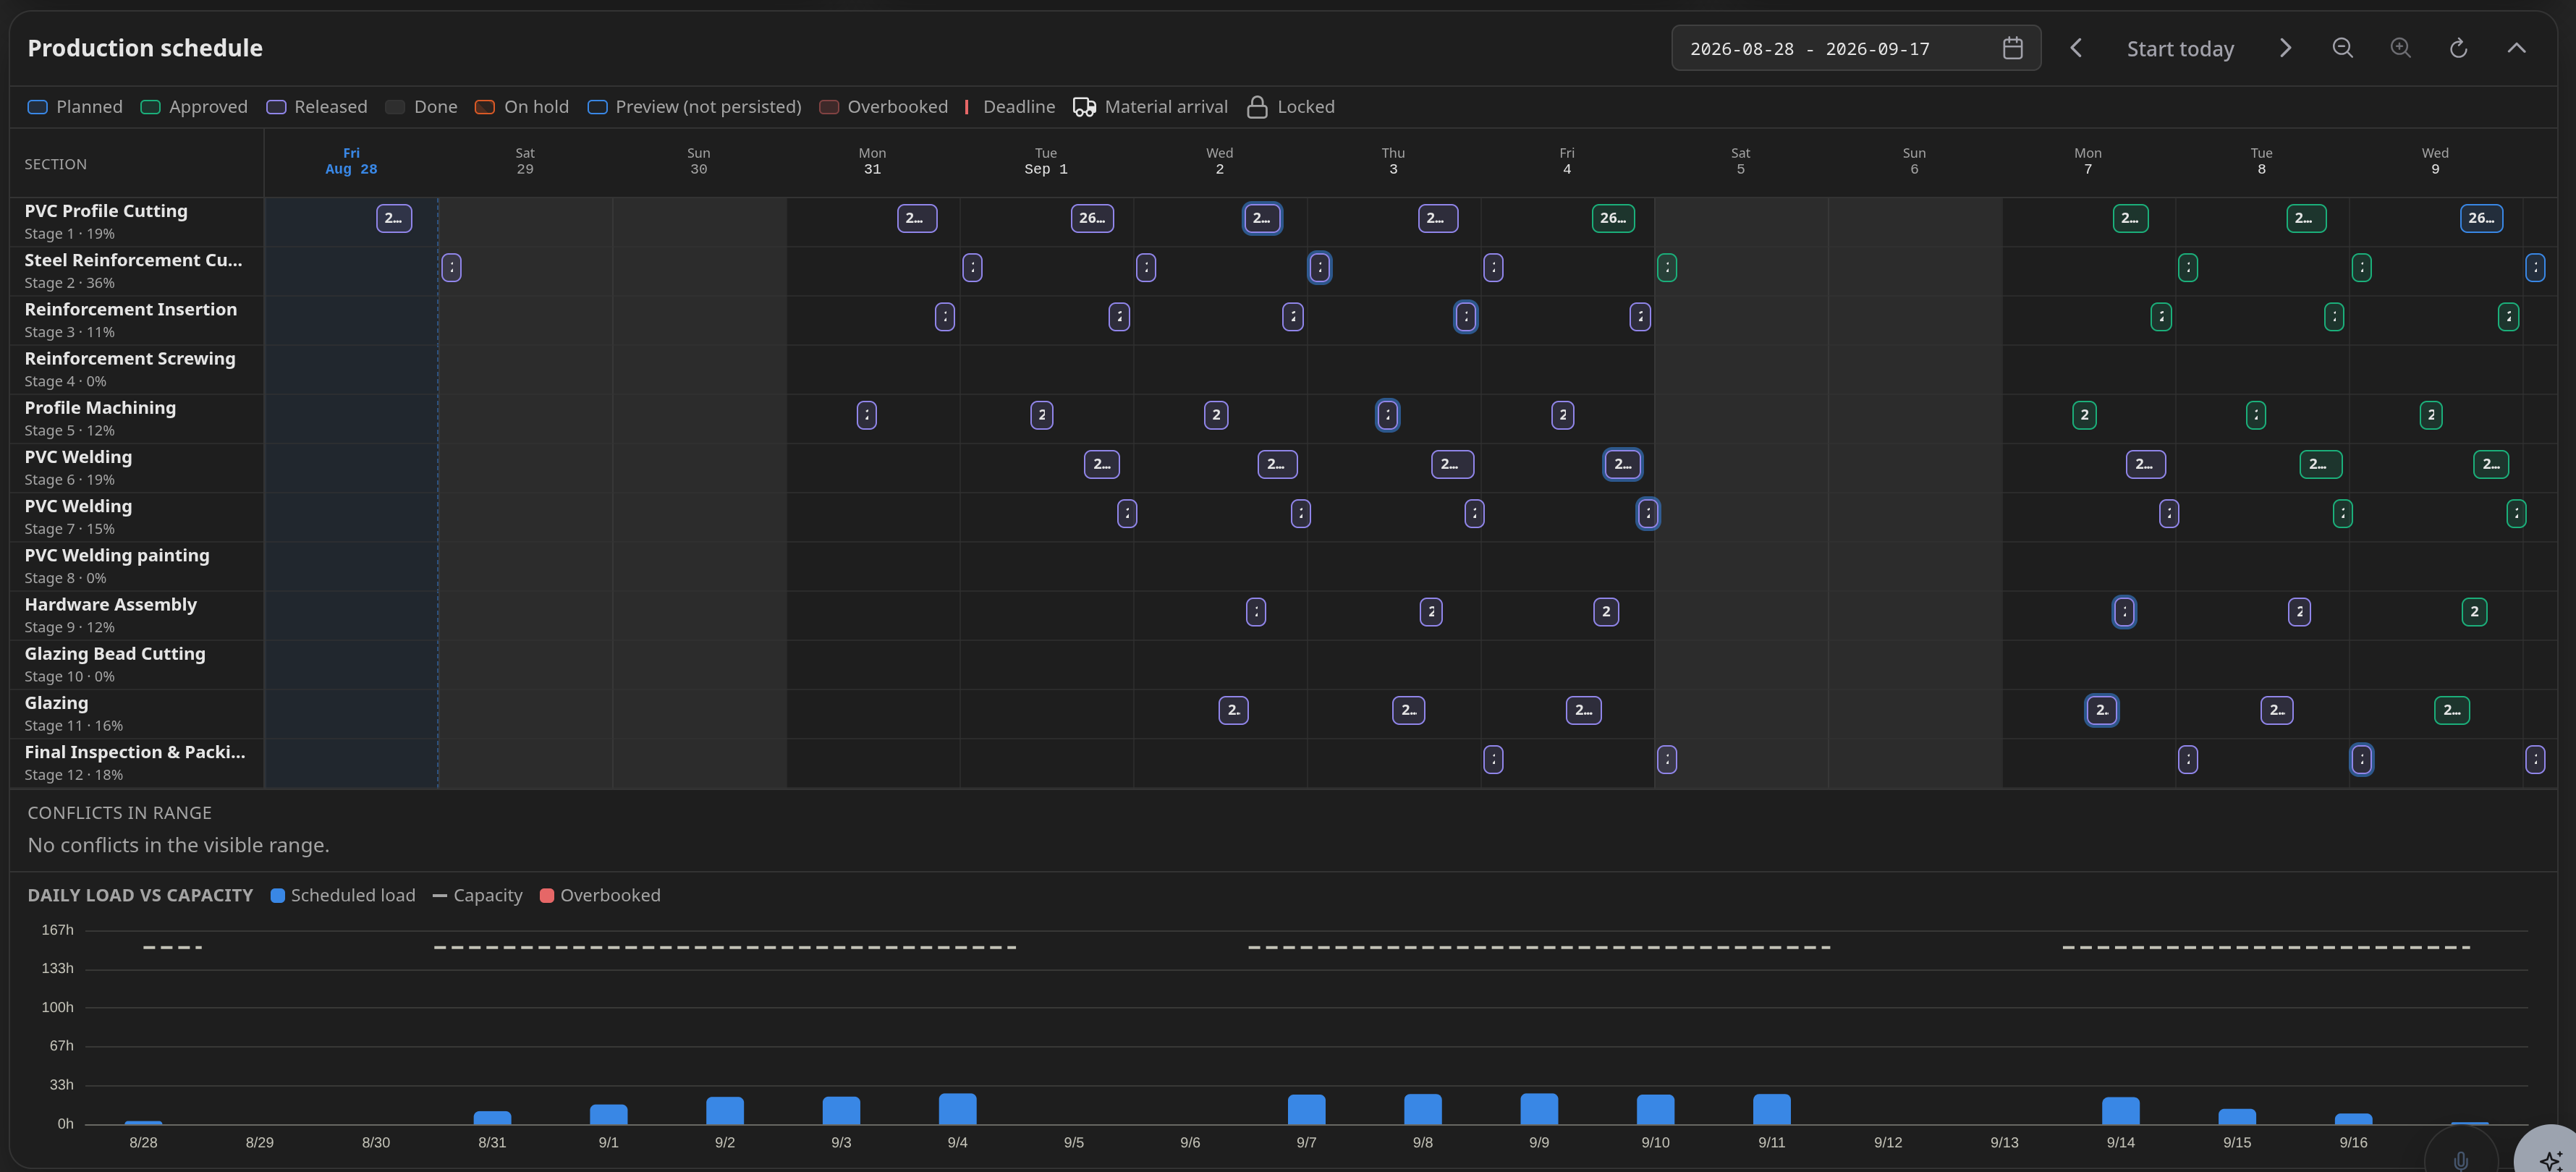Open Glazing task on Wed 2
Screen dimensions: 2576x1172
pos(1234,710)
